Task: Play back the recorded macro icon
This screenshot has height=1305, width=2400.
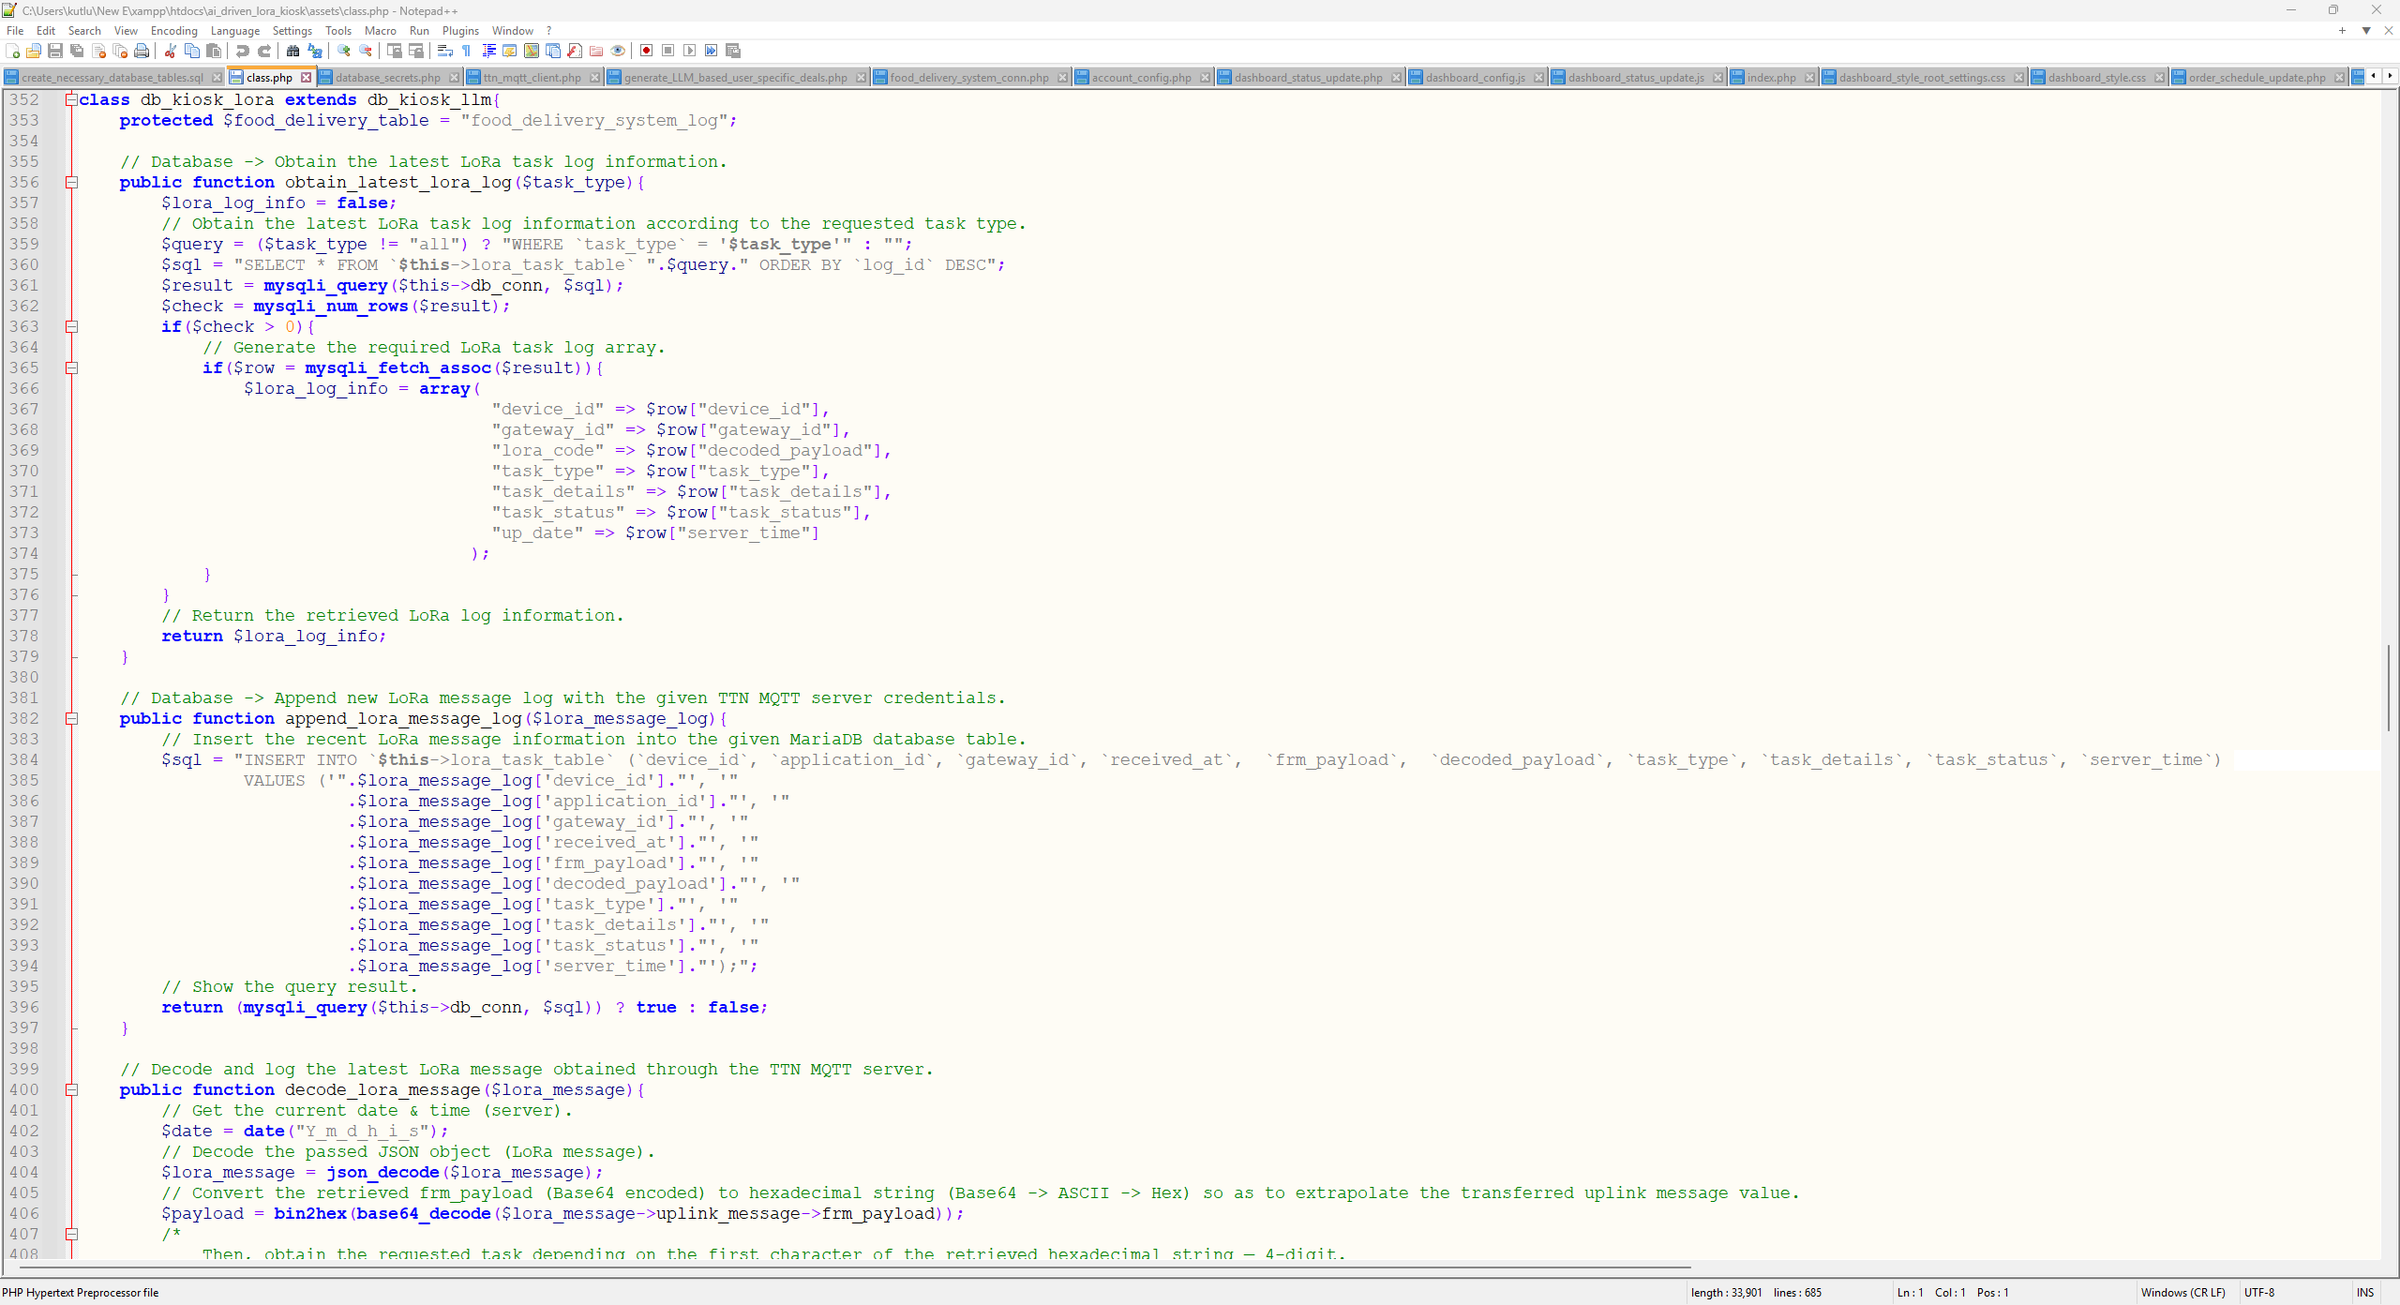Action: 690,51
